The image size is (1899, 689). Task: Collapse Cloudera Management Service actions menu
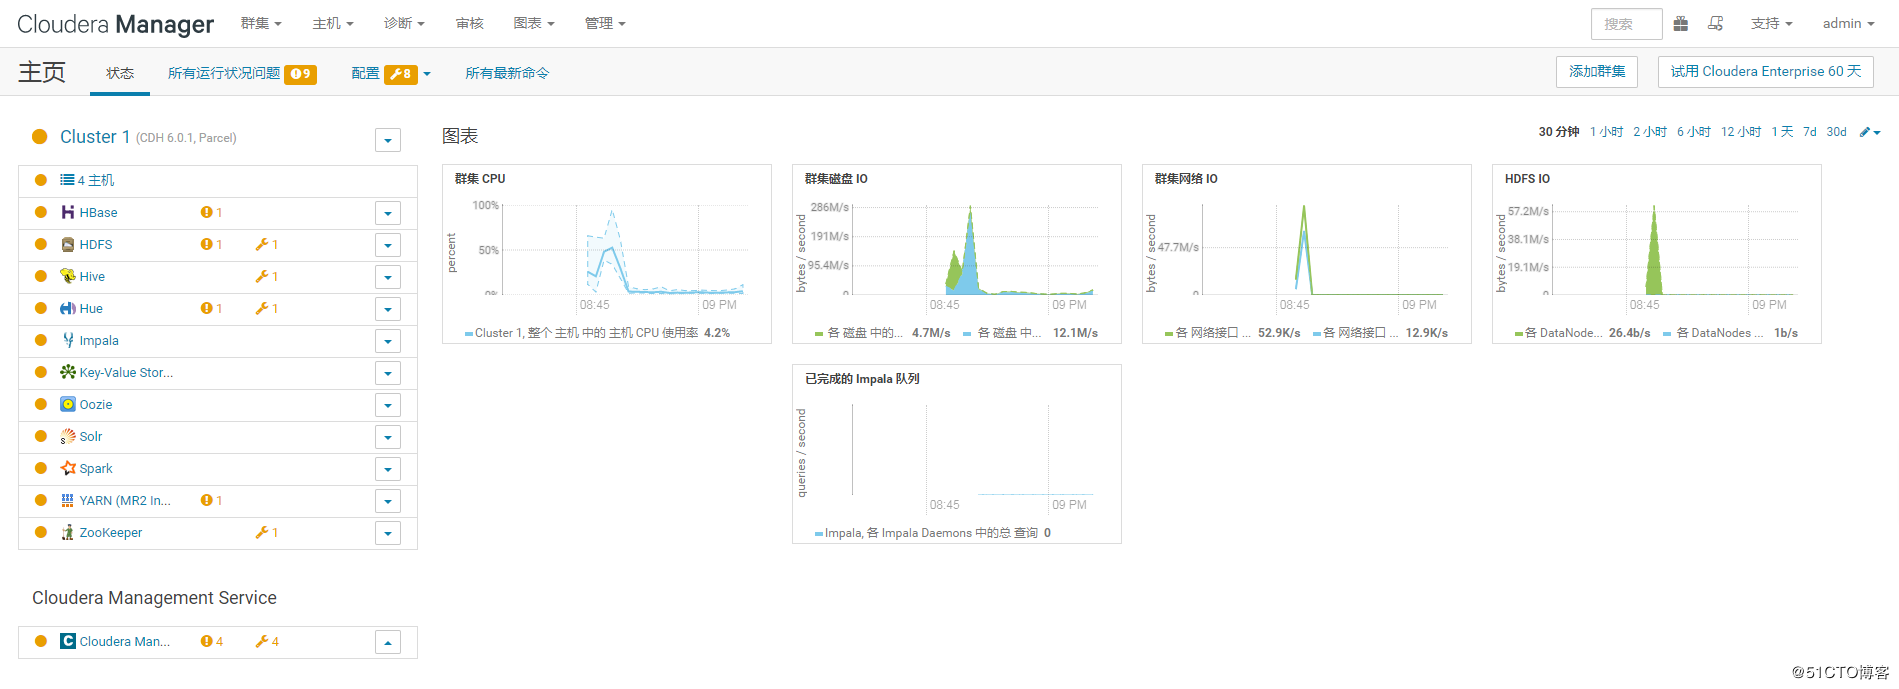point(388,642)
